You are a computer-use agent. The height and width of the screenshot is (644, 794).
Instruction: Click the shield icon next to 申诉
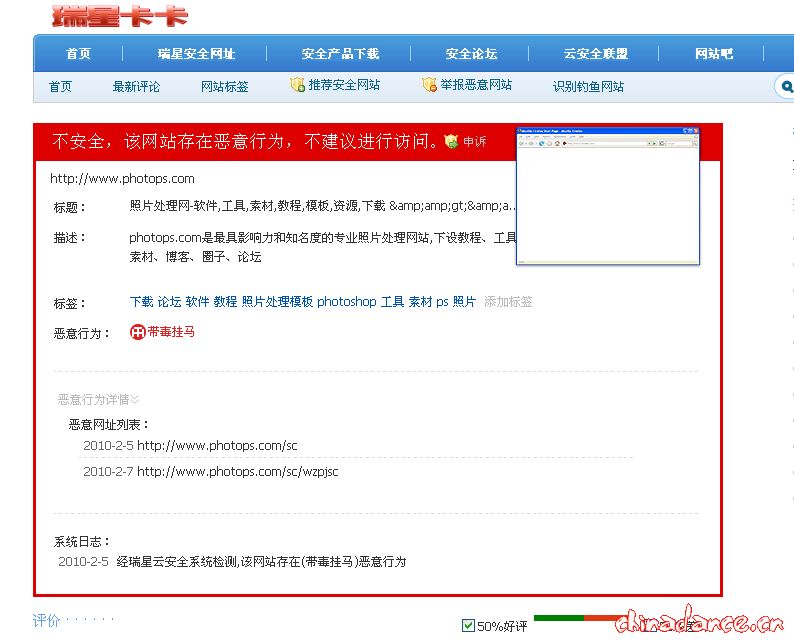coord(451,141)
